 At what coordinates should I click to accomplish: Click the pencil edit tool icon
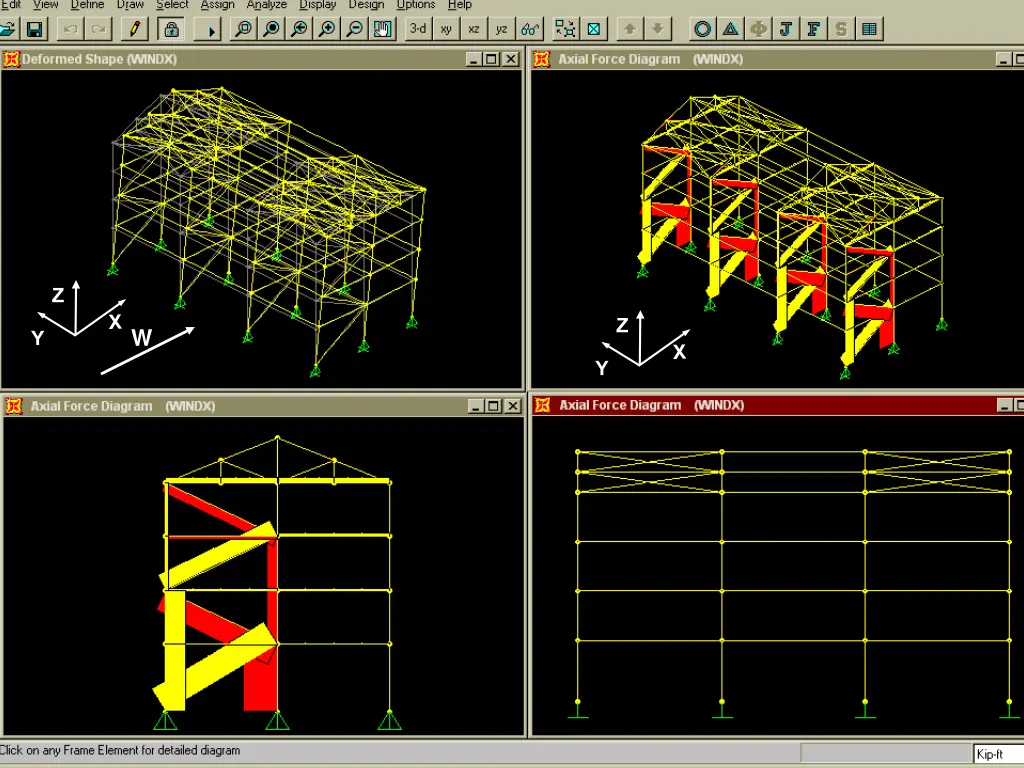(134, 29)
